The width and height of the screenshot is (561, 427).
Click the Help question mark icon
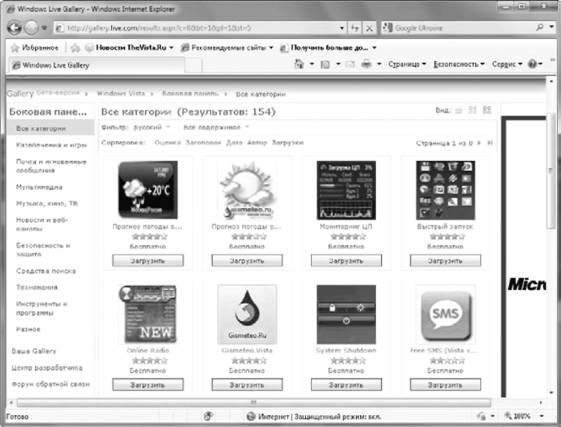(532, 64)
